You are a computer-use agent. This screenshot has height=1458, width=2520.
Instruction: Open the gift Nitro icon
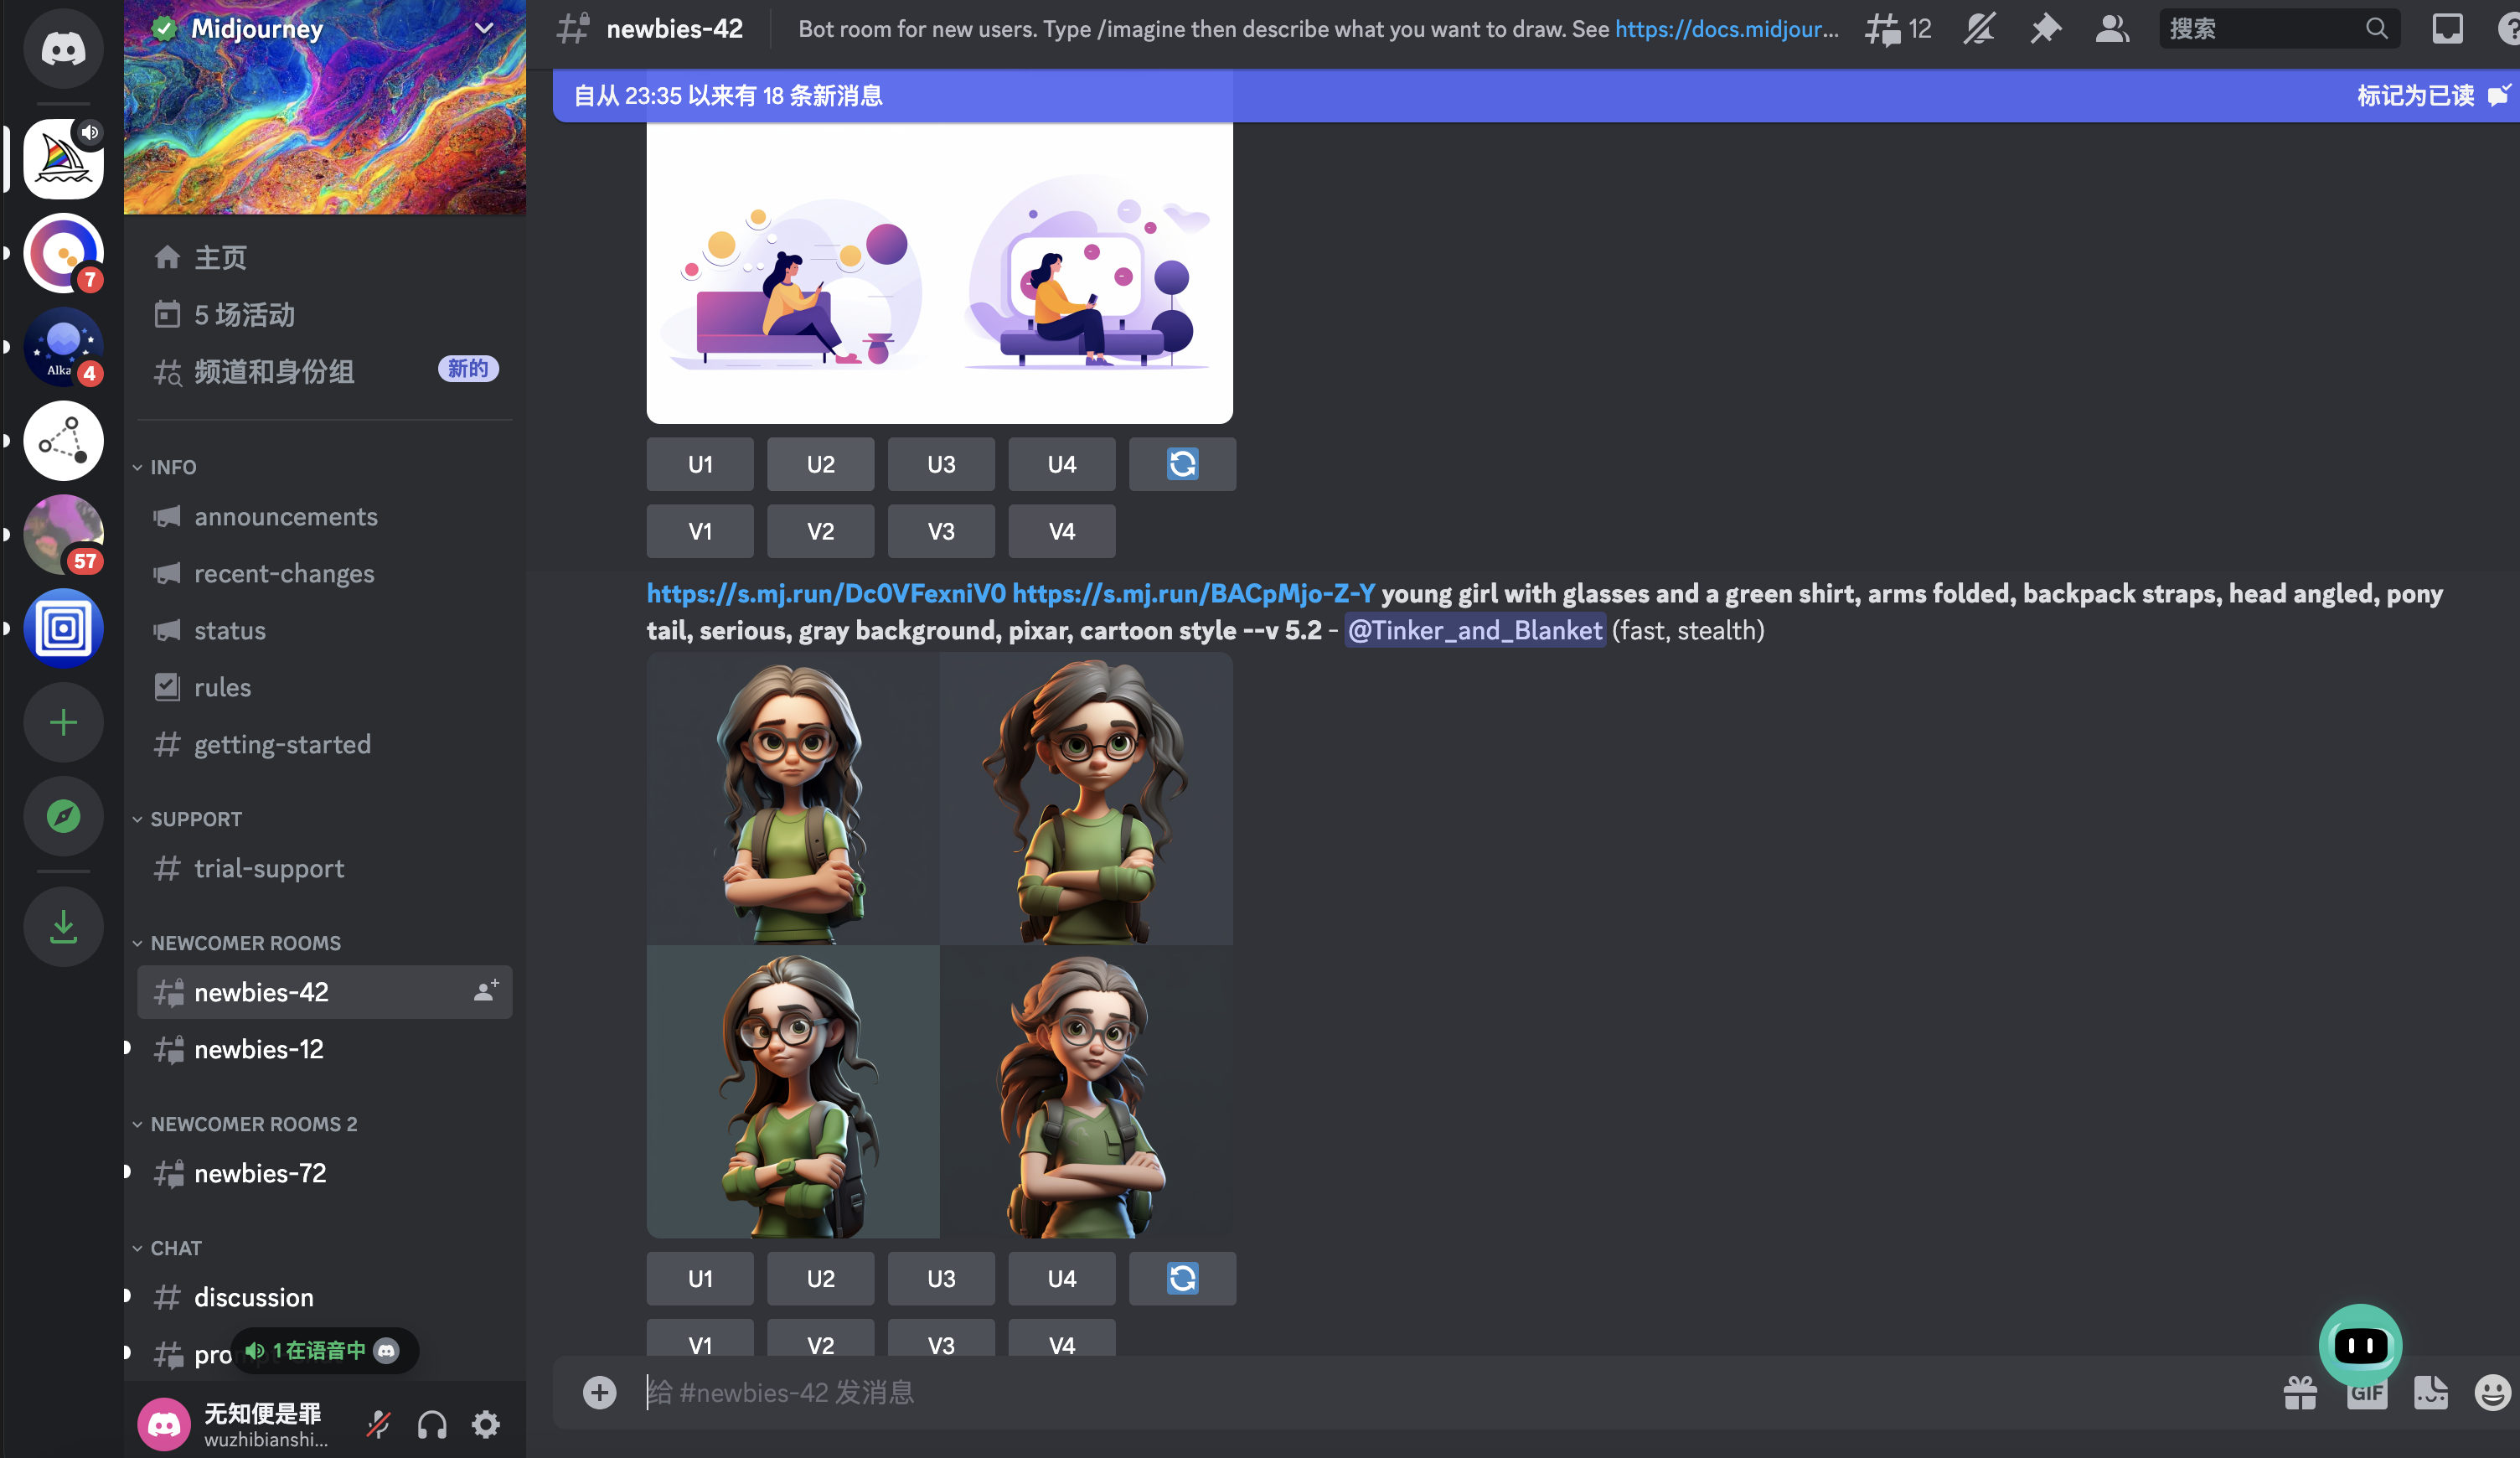(x=2300, y=1393)
